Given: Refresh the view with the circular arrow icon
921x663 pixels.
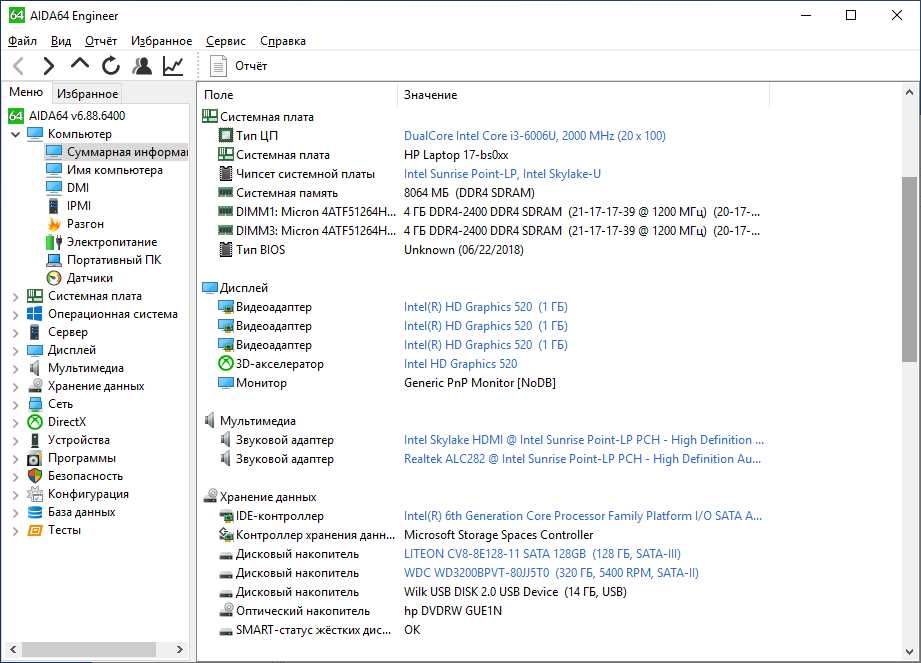Looking at the screenshot, I should coord(110,66).
